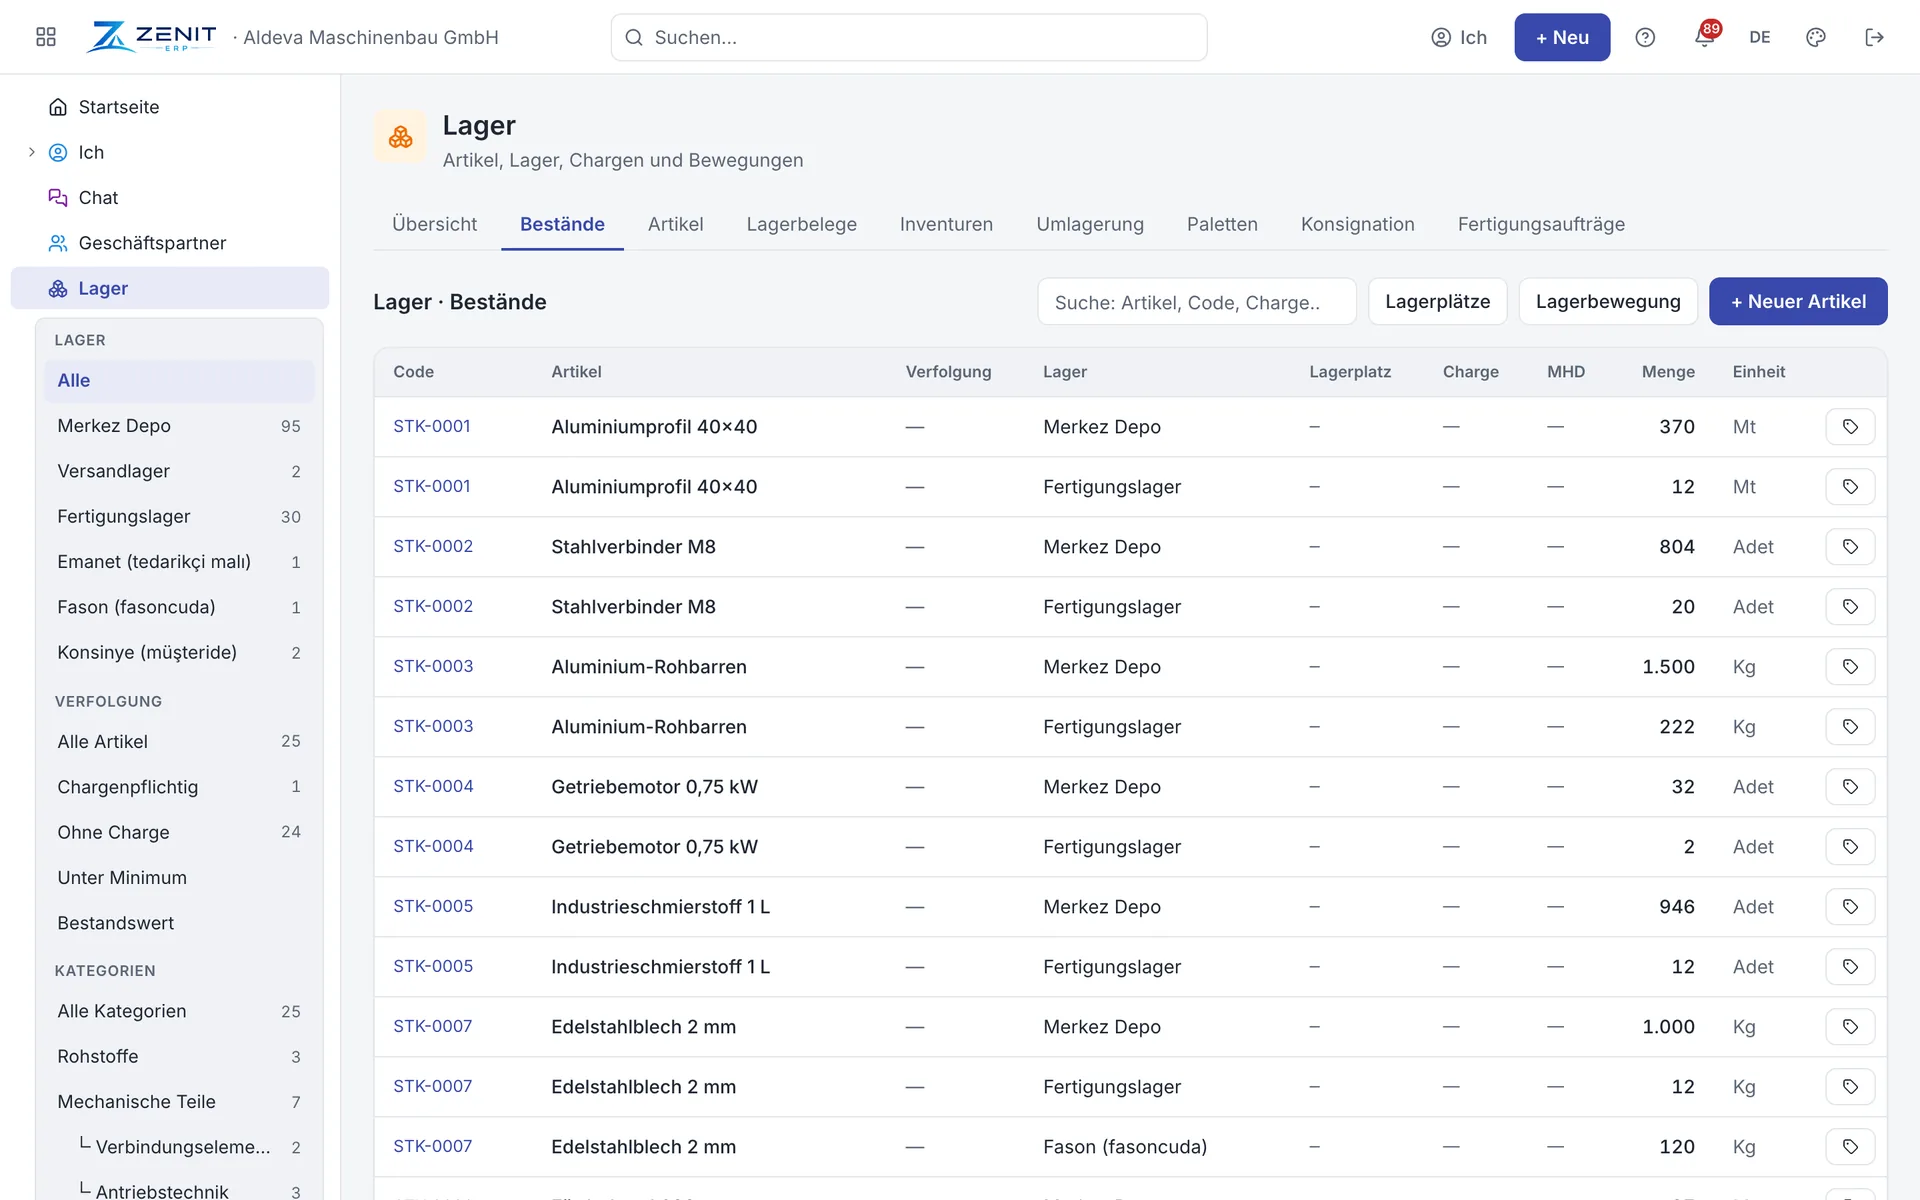Viewport: 1920px width, 1200px height.
Task: Focus the global Suchen search field
Action: [x=909, y=37]
